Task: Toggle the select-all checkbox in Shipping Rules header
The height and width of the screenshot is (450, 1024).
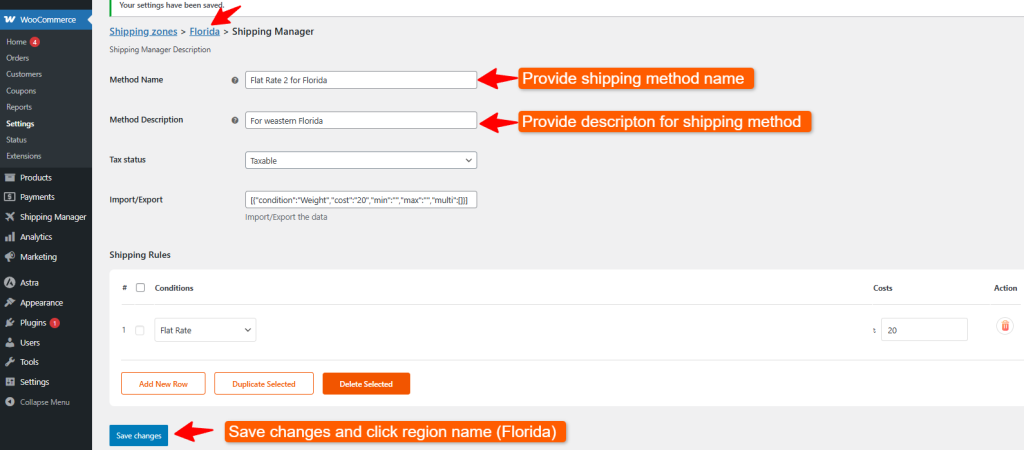Action: (140, 288)
